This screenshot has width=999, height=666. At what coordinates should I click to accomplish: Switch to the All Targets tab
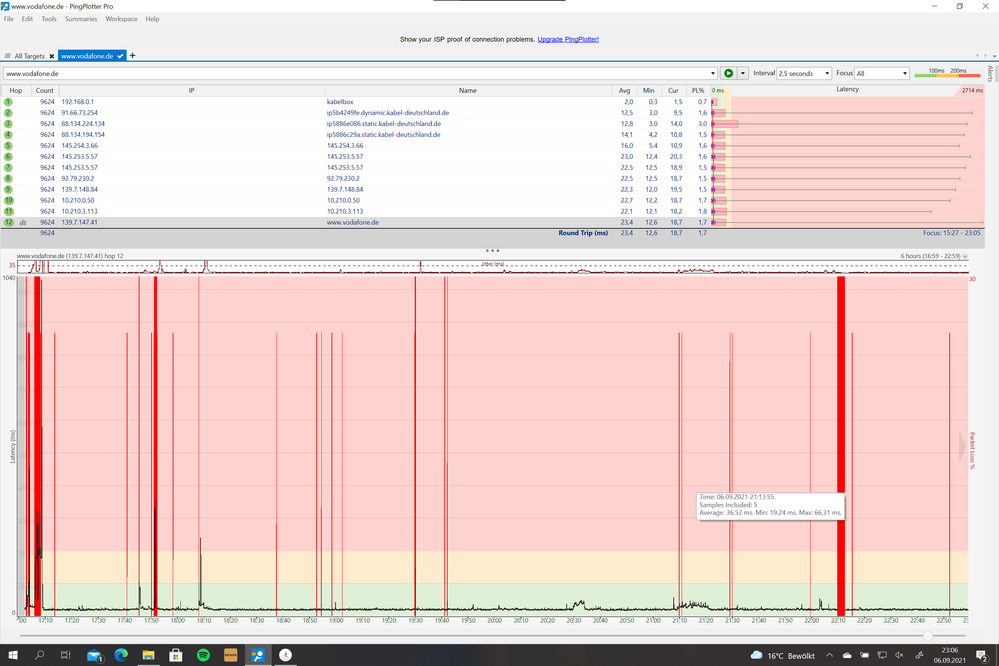[28, 56]
